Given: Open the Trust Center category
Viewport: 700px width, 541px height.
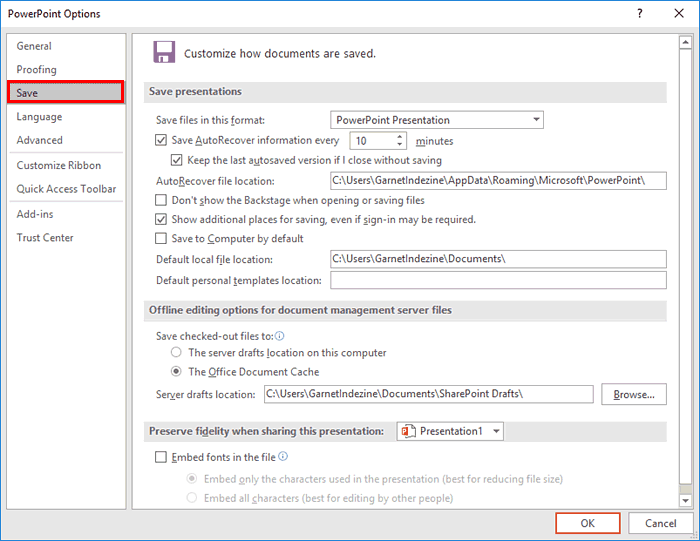Looking at the screenshot, I should (x=45, y=237).
